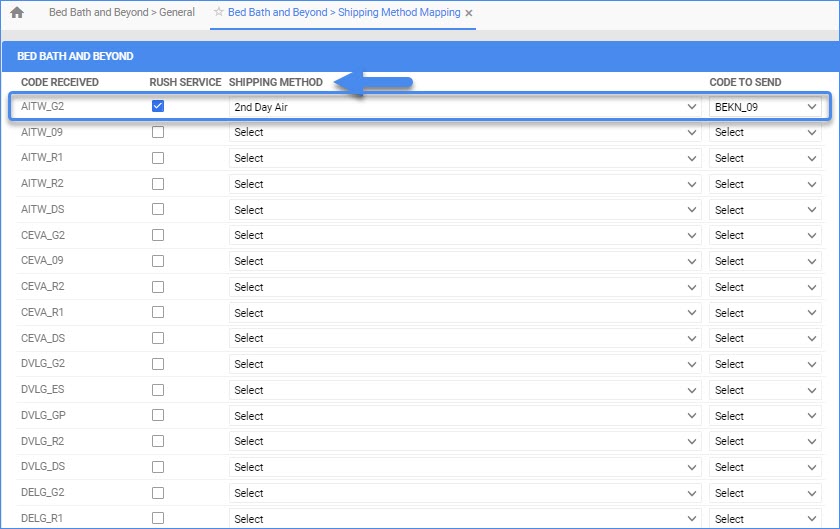
Task: Select shipping method for CEVA_G2
Action: point(465,235)
